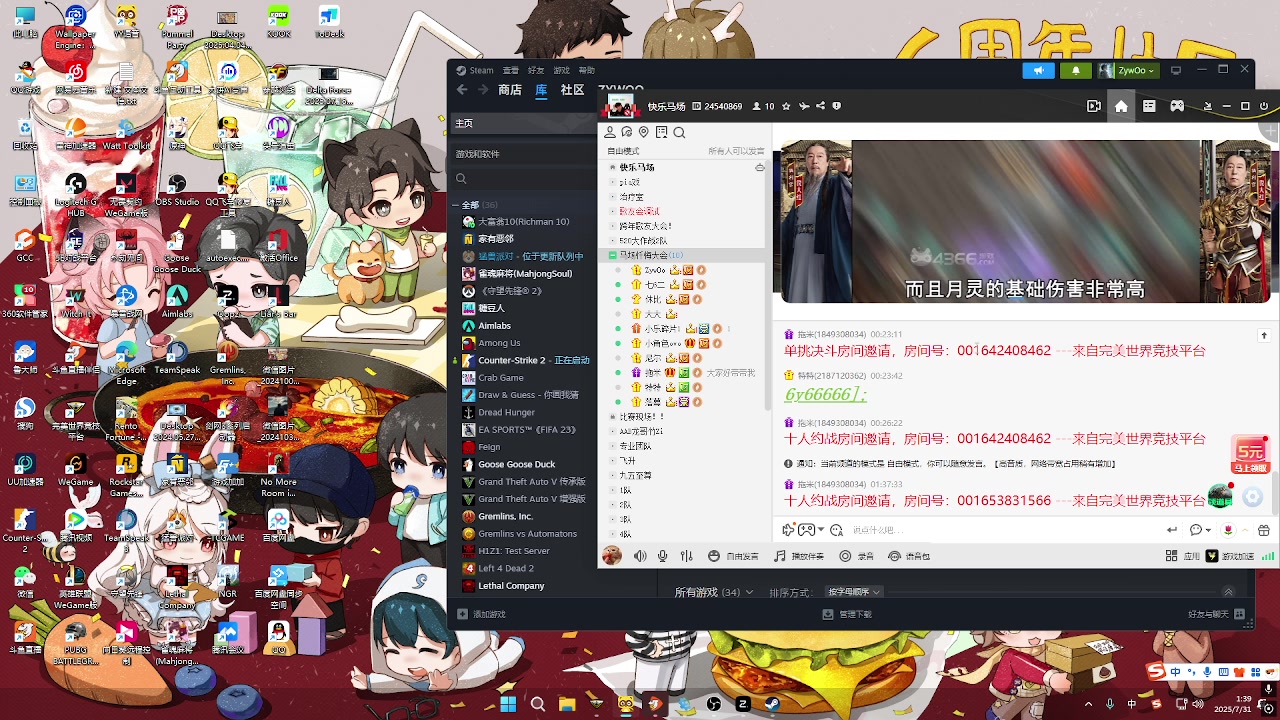Toggle the YY microphone icon
This screenshot has height=720, width=1280.
pos(662,556)
